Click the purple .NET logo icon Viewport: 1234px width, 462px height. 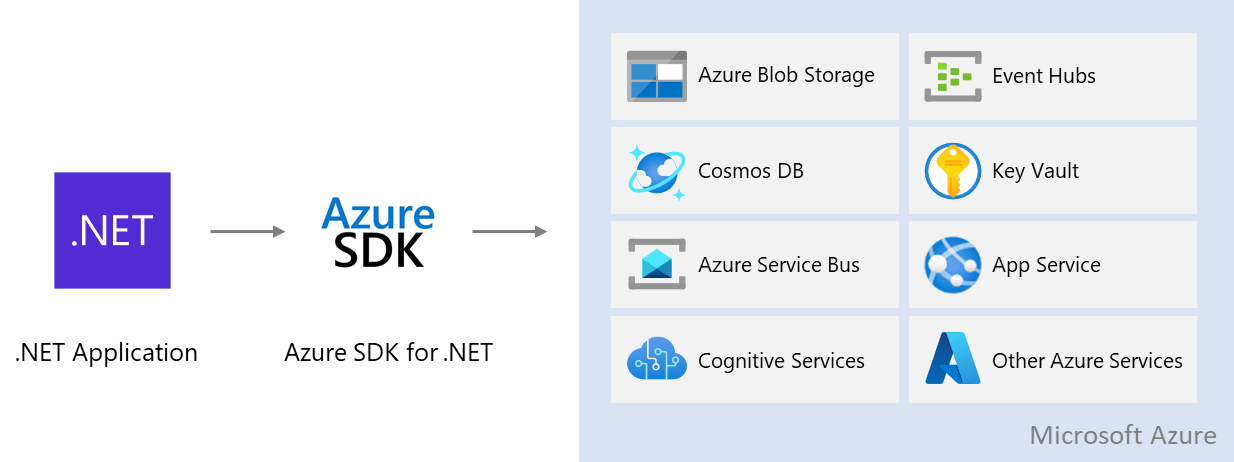[112, 230]
